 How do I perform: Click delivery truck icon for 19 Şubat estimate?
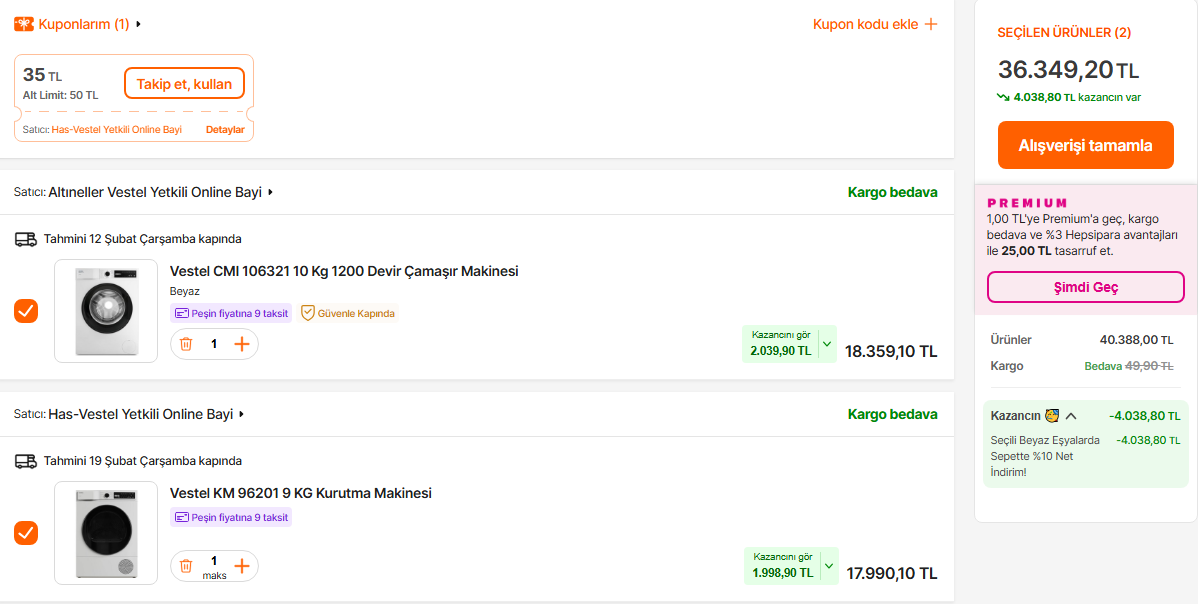[x=26, y=461]
